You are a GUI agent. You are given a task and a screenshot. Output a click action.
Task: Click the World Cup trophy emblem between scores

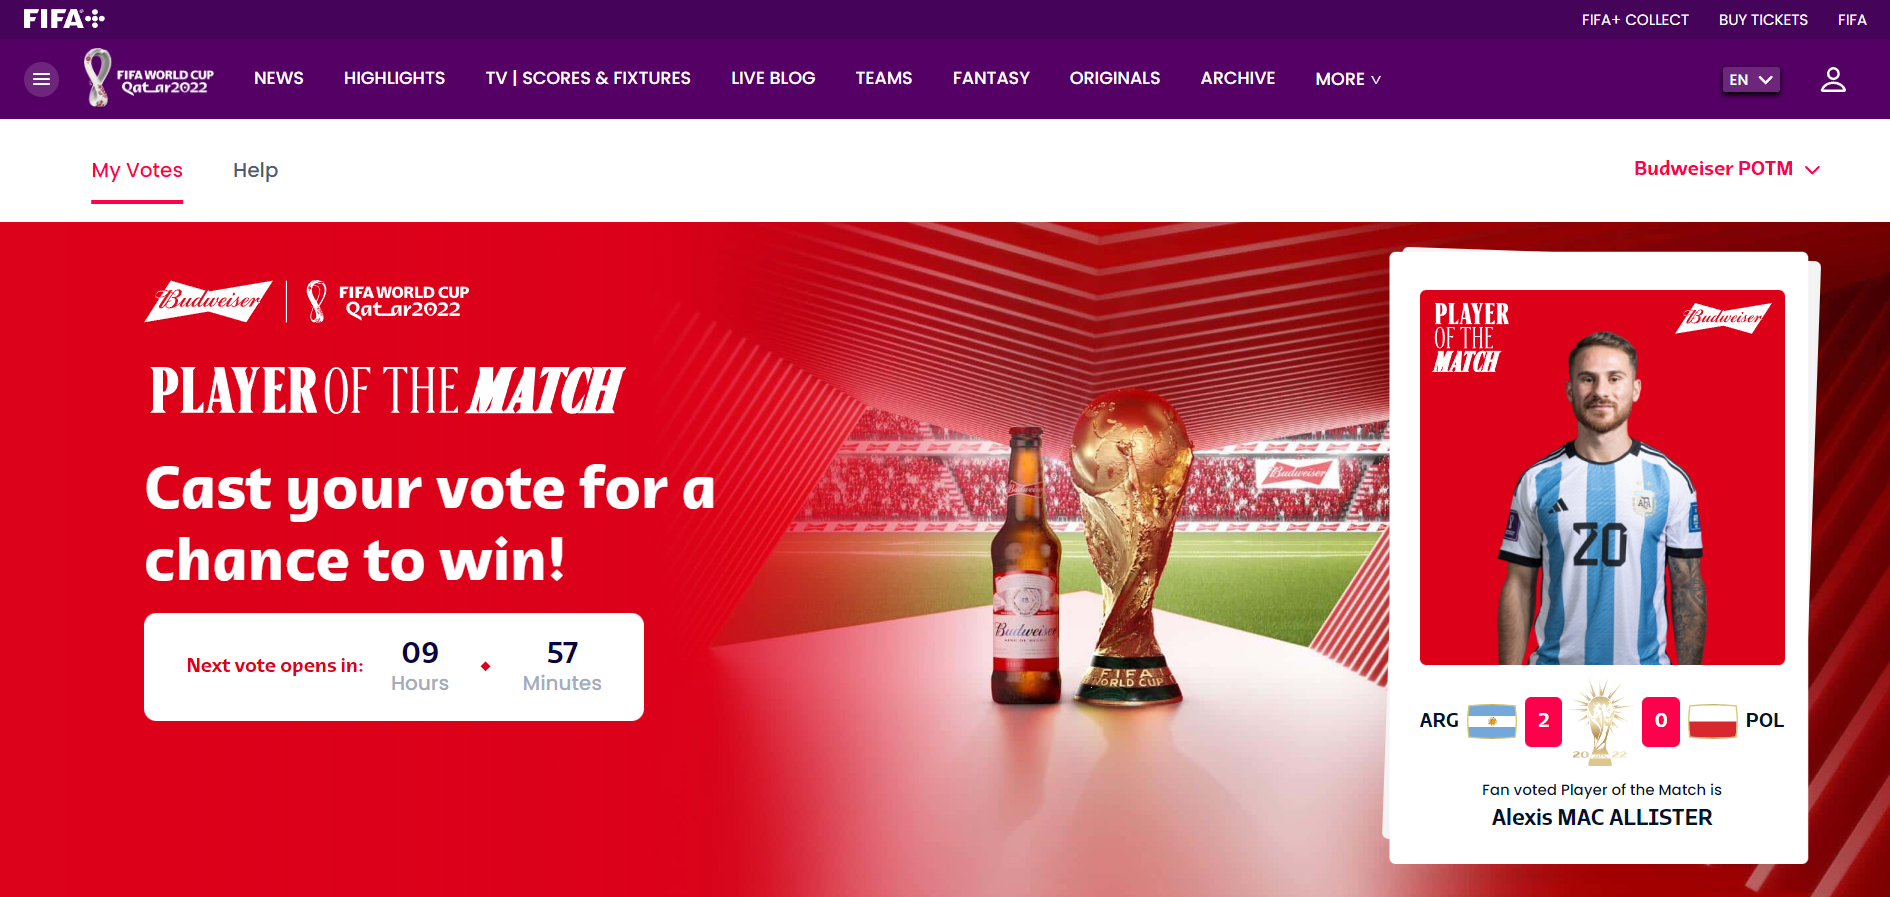pos(1601,723)
